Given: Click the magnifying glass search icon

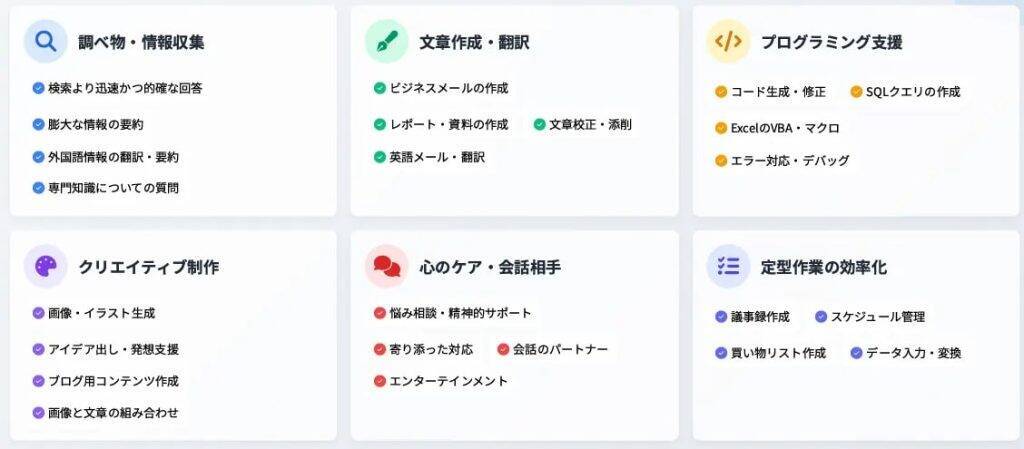Looking at the screenshot, I should tap(45, 41).
